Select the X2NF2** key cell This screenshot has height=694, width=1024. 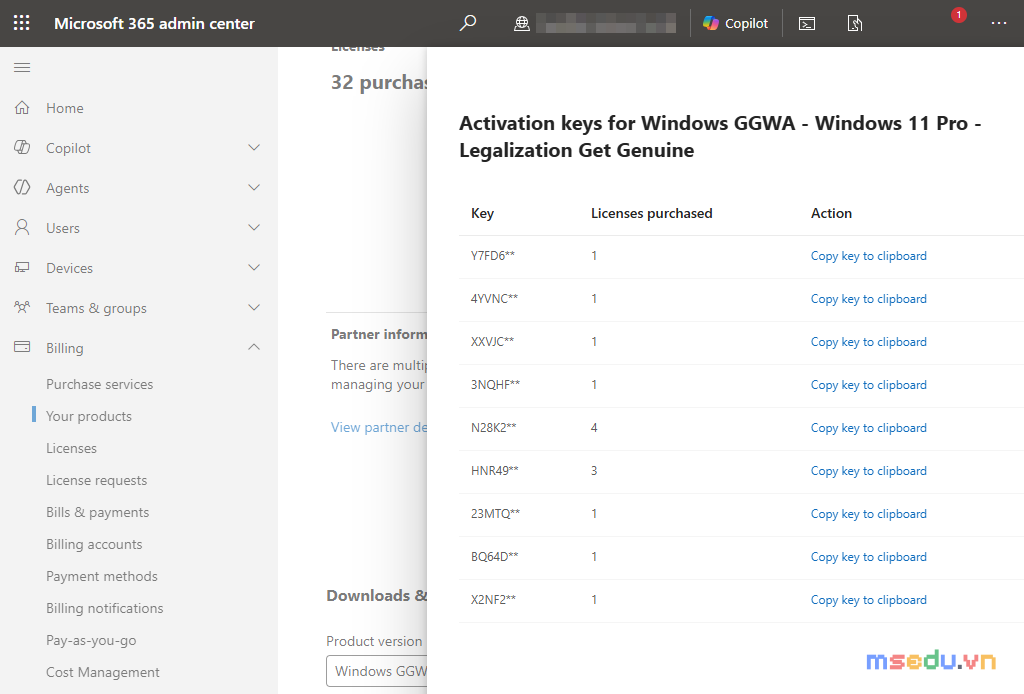coord(494,601)
